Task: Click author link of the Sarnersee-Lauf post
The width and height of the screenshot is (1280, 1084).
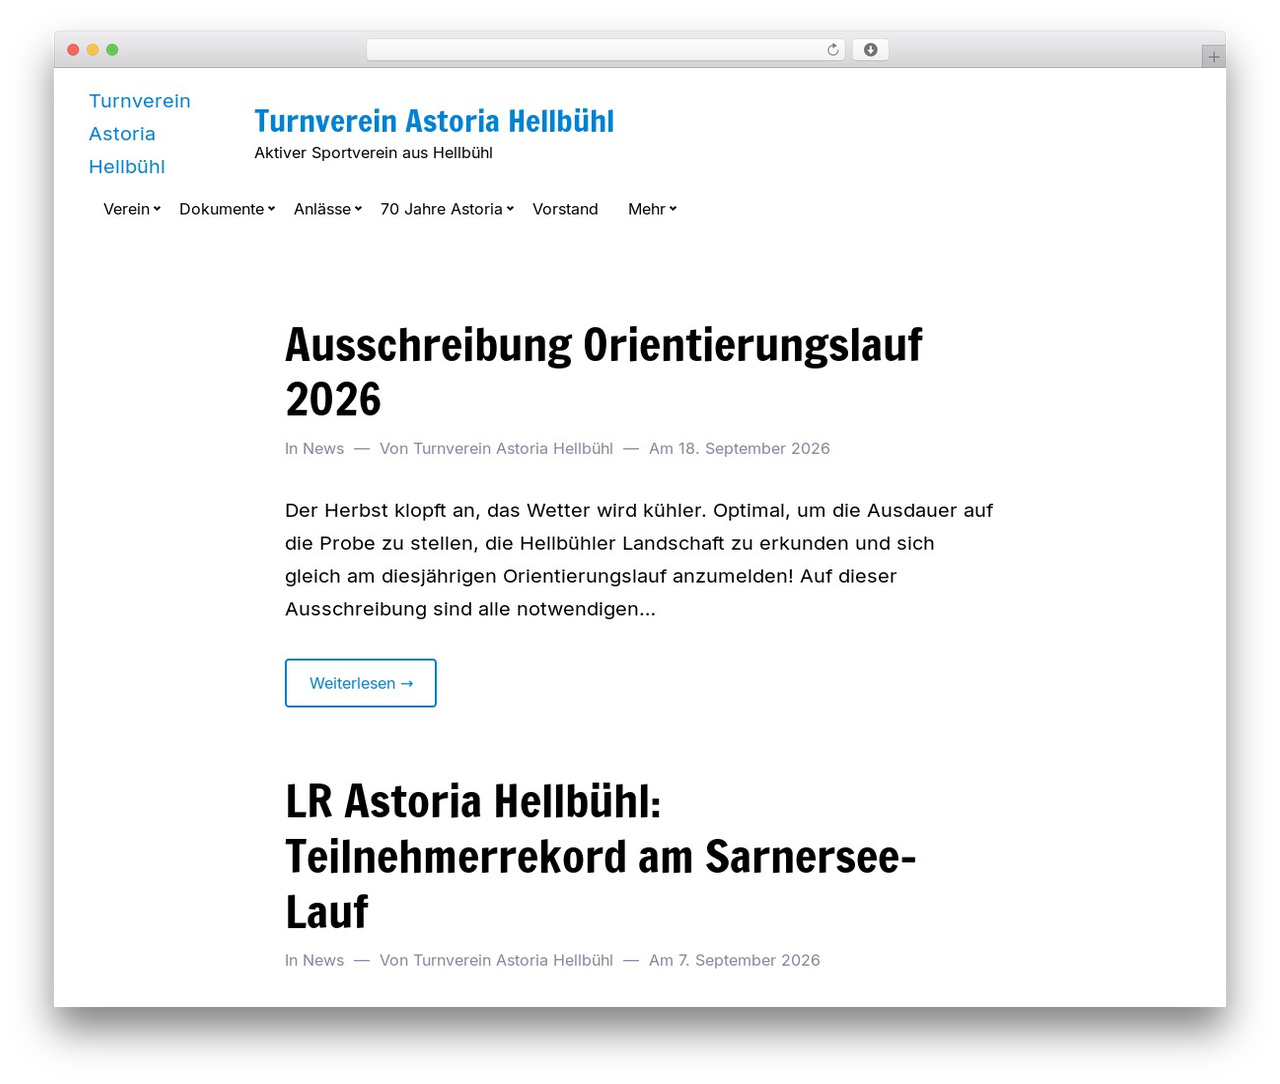Action: click(513, 961)
